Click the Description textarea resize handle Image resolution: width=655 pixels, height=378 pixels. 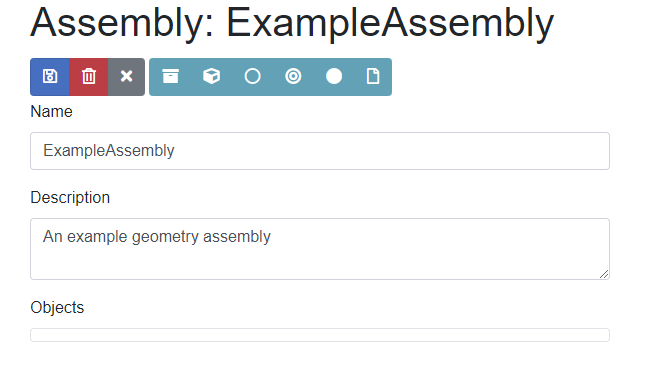point(604,274)
